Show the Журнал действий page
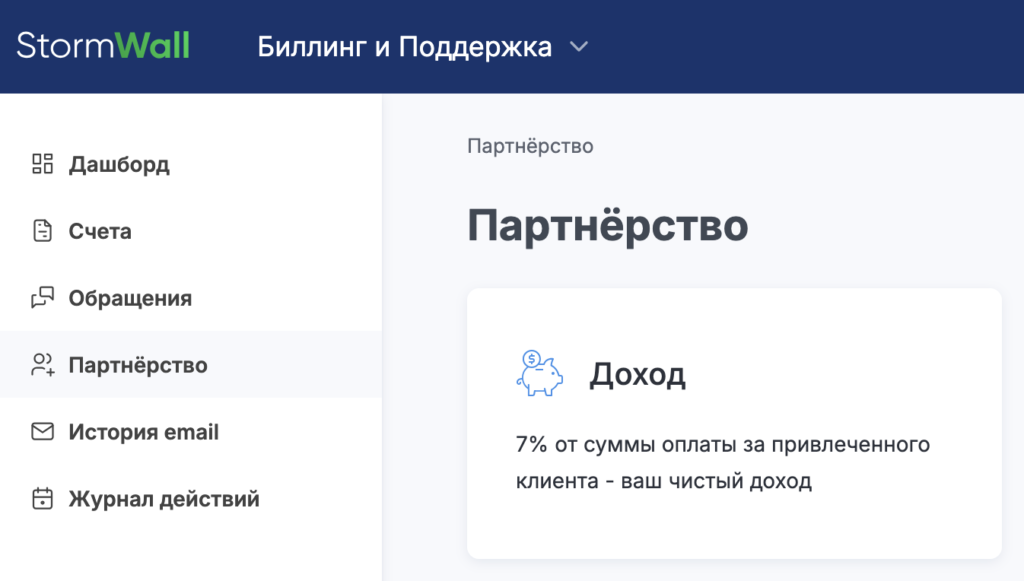 [x=164, y=499]
